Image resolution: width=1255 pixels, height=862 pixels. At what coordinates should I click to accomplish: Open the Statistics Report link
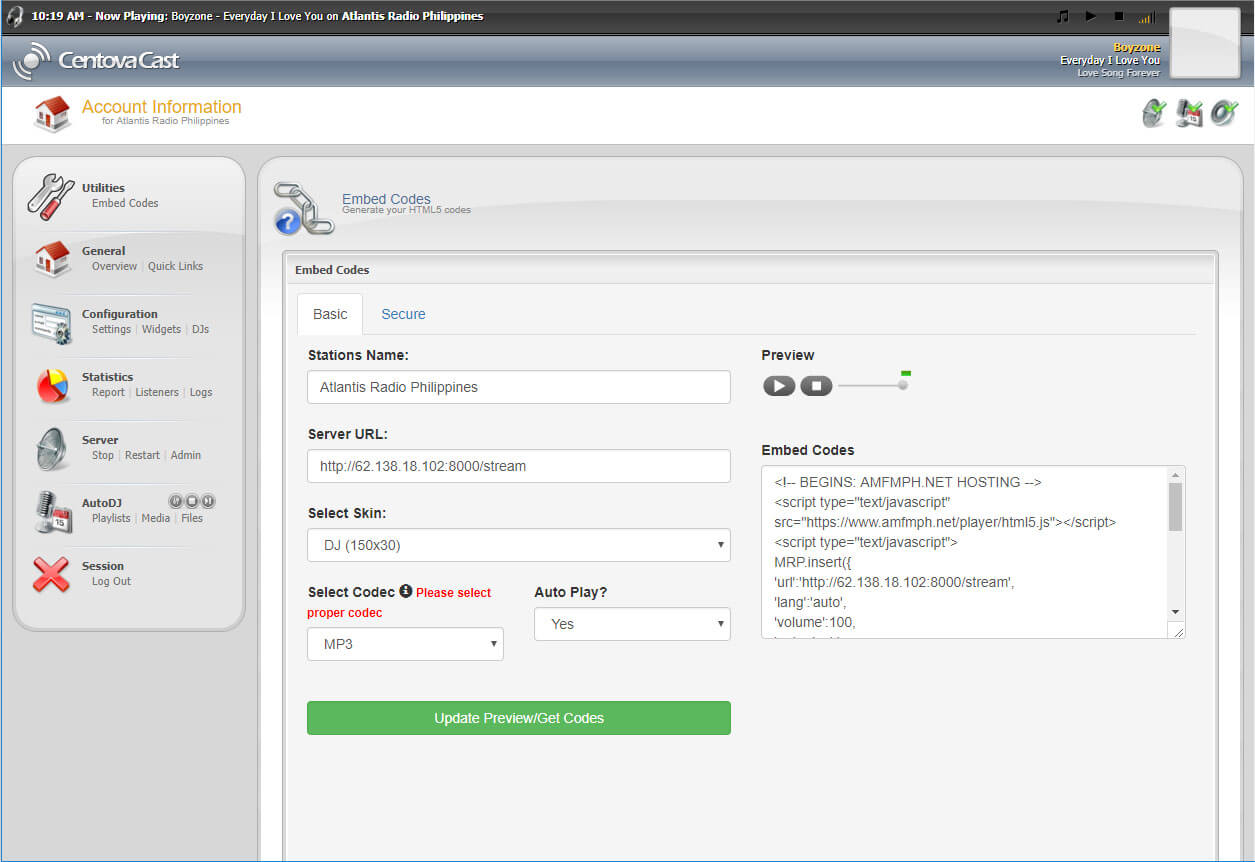coord(108,392)
